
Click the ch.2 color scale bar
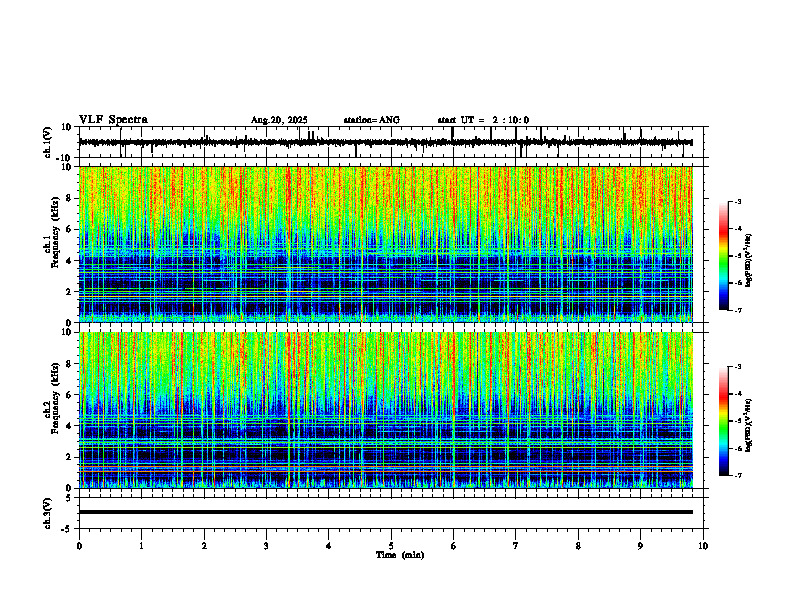click(x=723, y=421)
